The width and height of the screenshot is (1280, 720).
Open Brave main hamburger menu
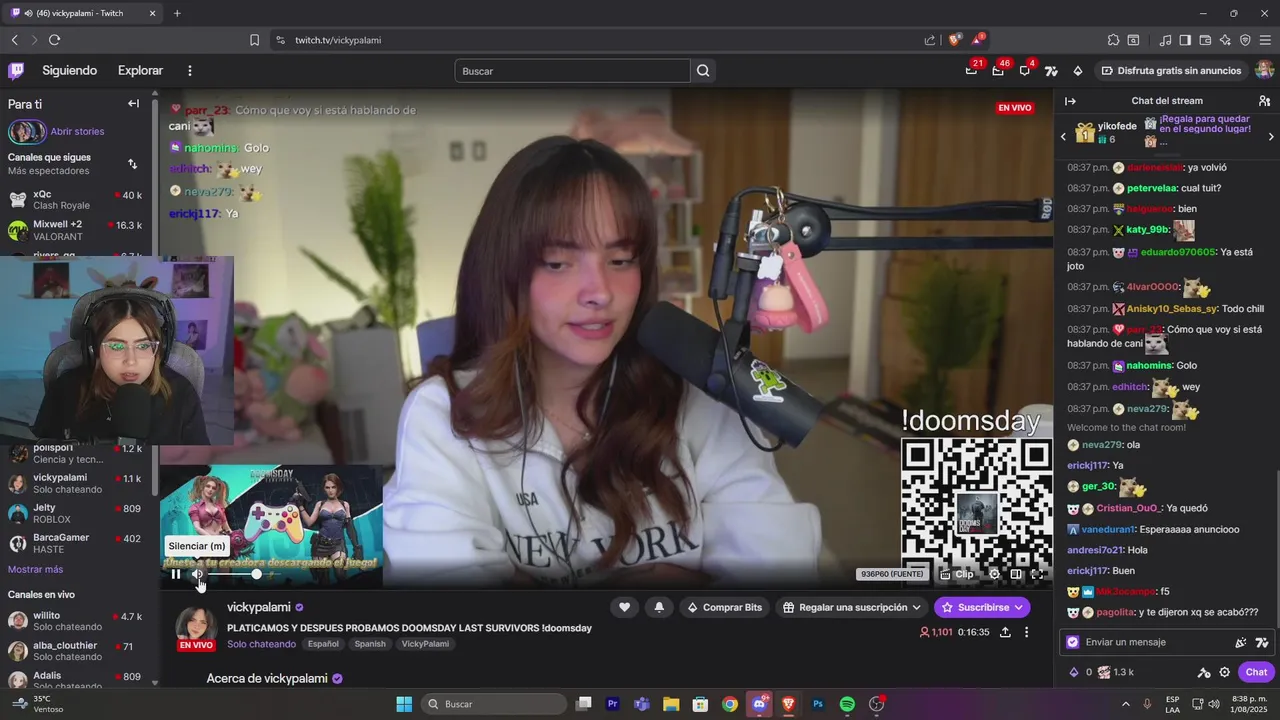[x=1265, y=40]
